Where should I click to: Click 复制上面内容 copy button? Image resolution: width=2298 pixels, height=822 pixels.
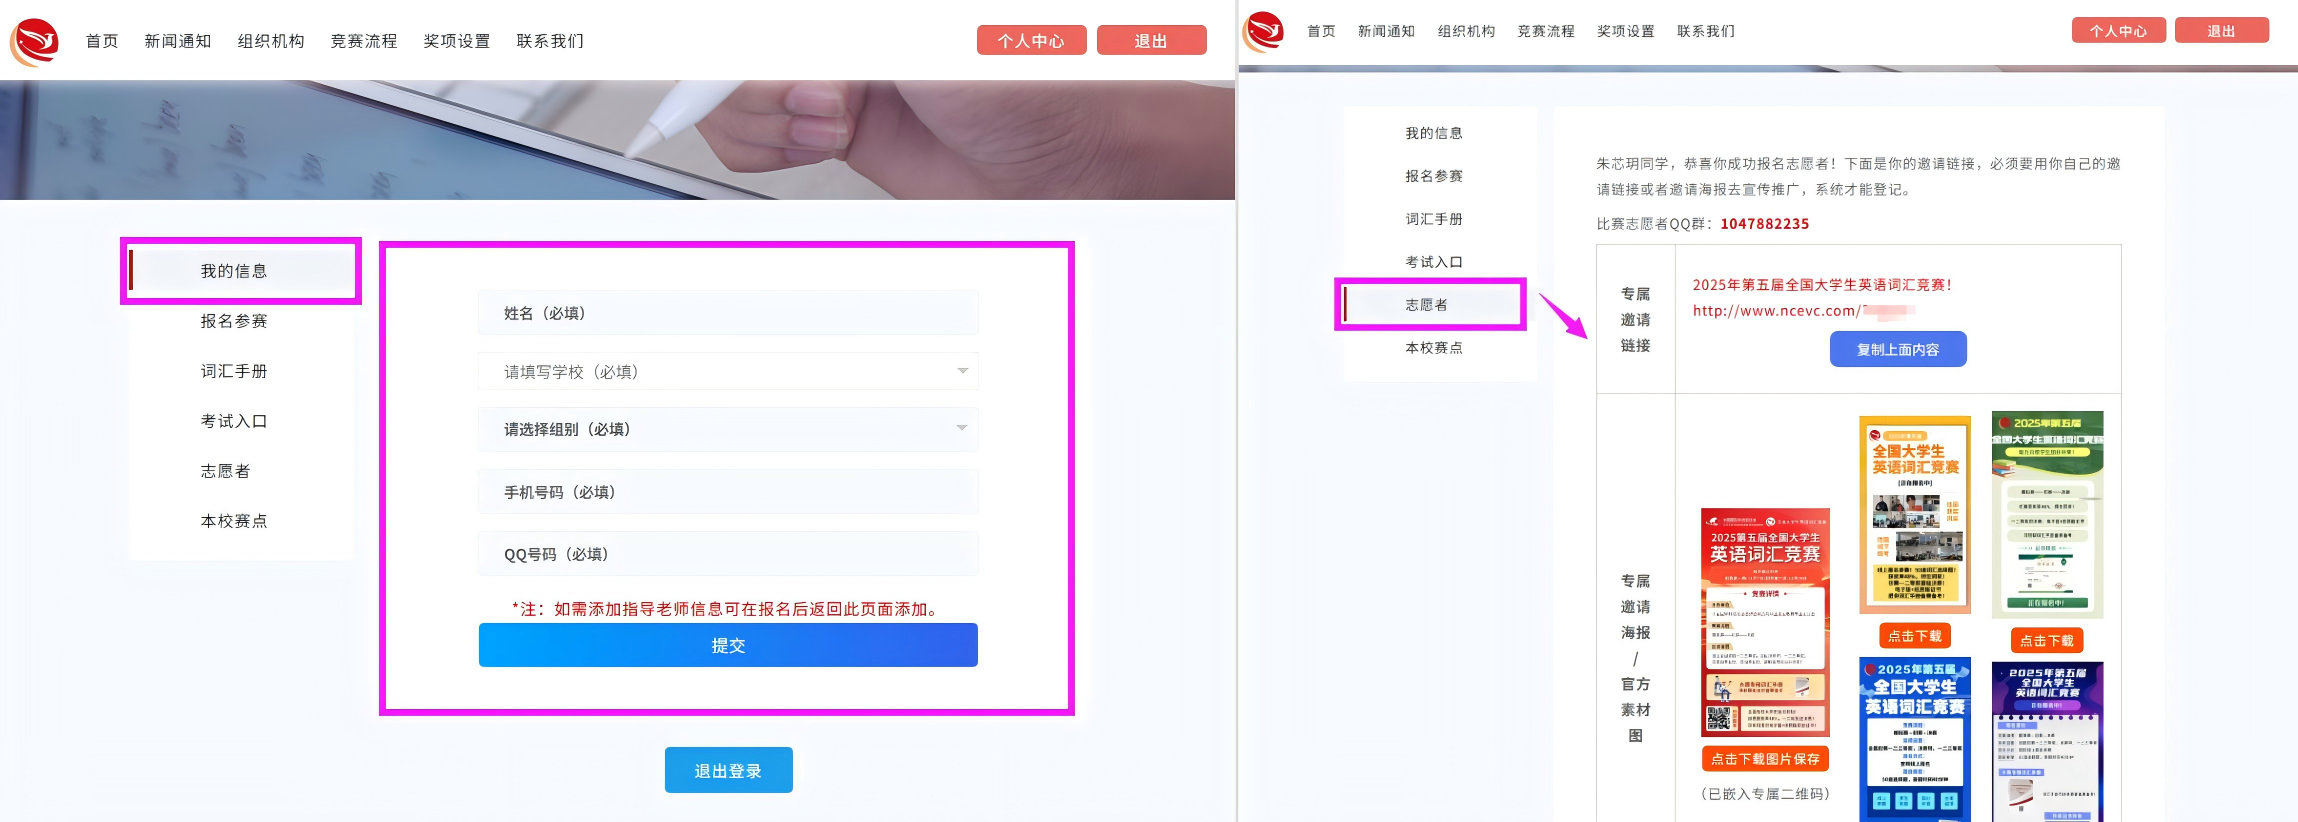point(1897,349)
